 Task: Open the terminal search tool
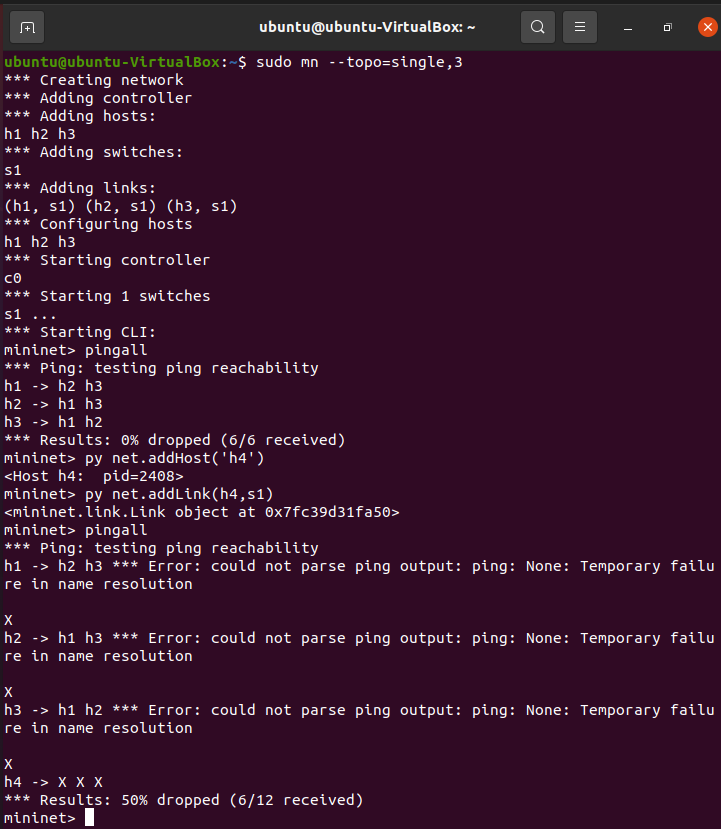pos(538,27)
